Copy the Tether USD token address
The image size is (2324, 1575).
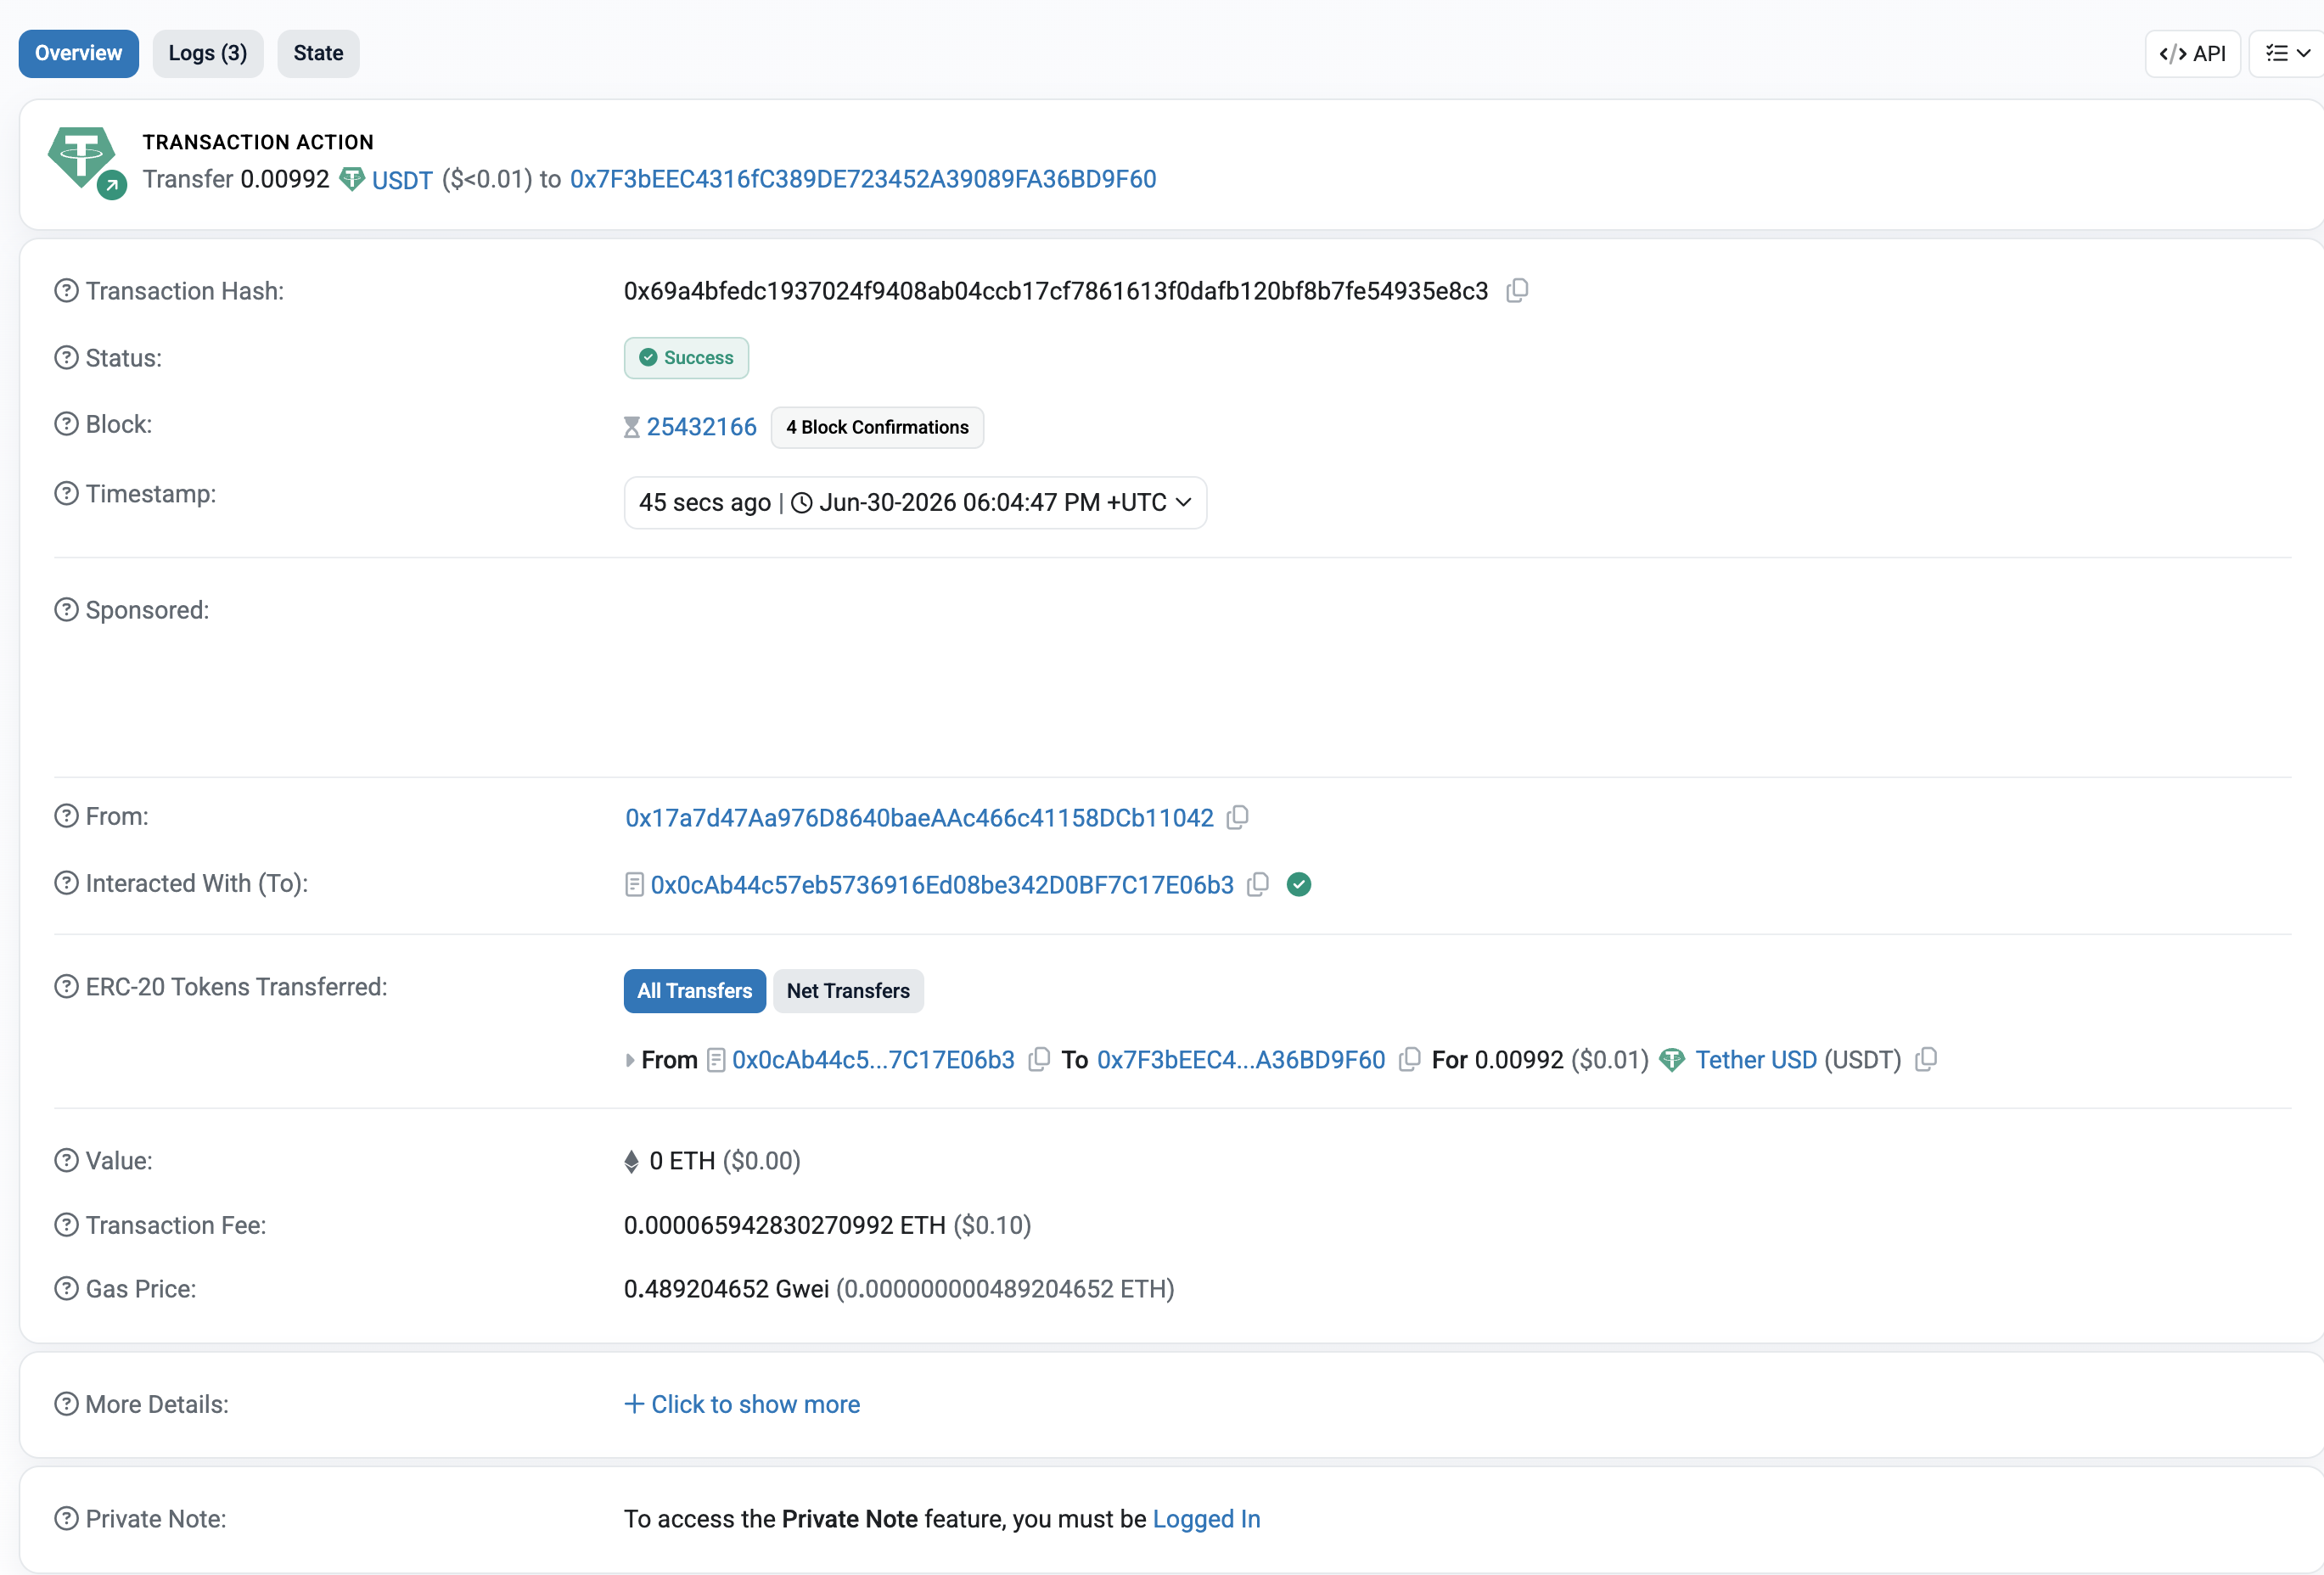(1926, 1059)
